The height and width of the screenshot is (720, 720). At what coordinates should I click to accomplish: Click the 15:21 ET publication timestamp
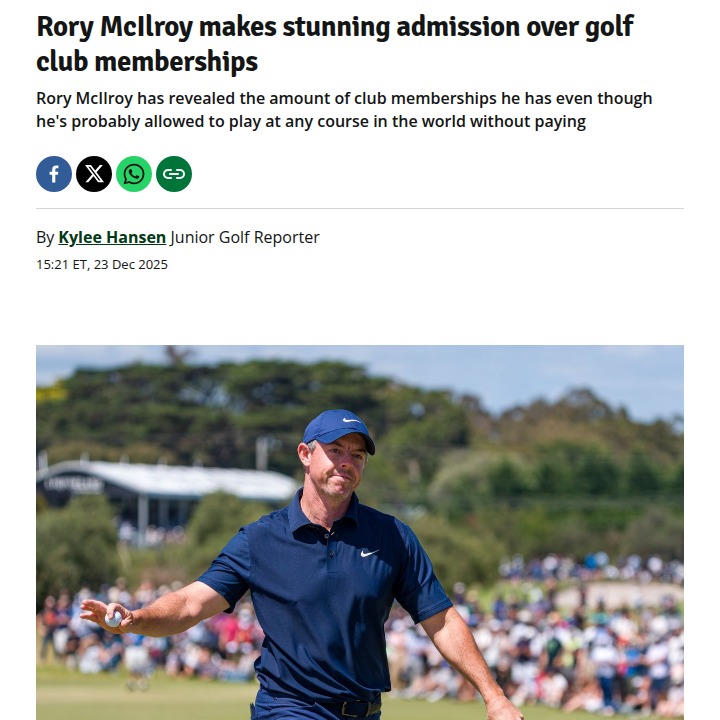point(102,265)
